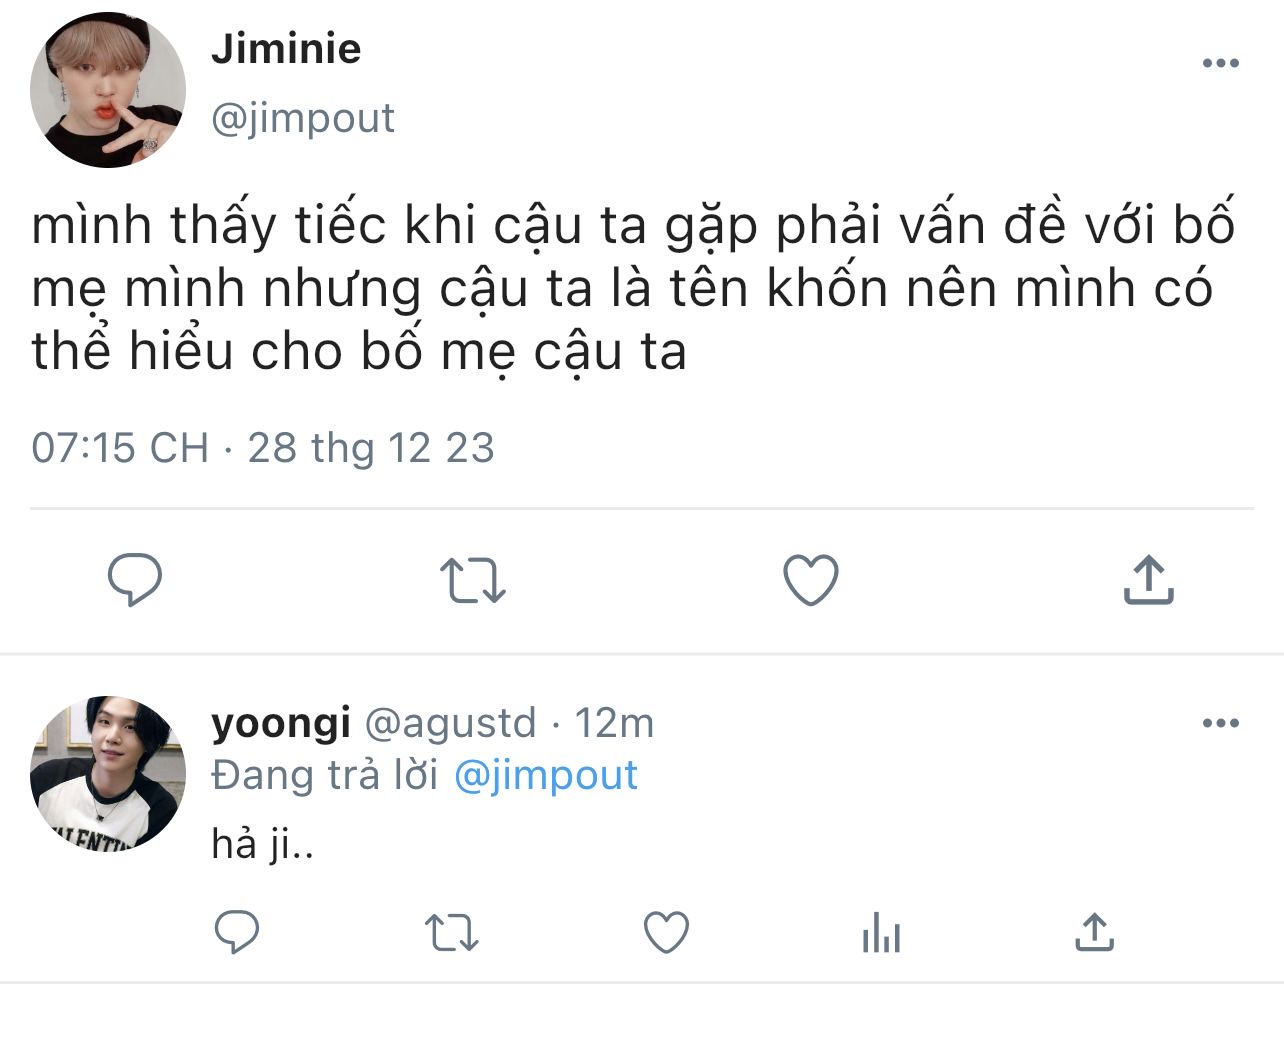This screenshot has height=1041, width=1284.
Task: View analytics for yoongi's reply
Action: point(881,933)
